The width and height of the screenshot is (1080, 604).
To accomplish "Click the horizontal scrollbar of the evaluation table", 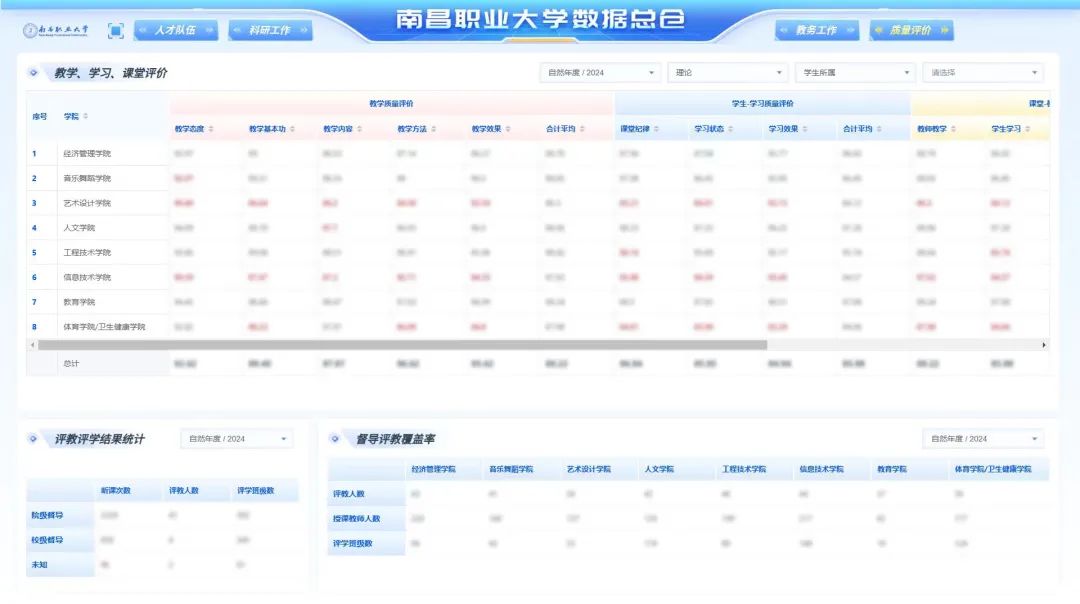I will tap(400, 345).
